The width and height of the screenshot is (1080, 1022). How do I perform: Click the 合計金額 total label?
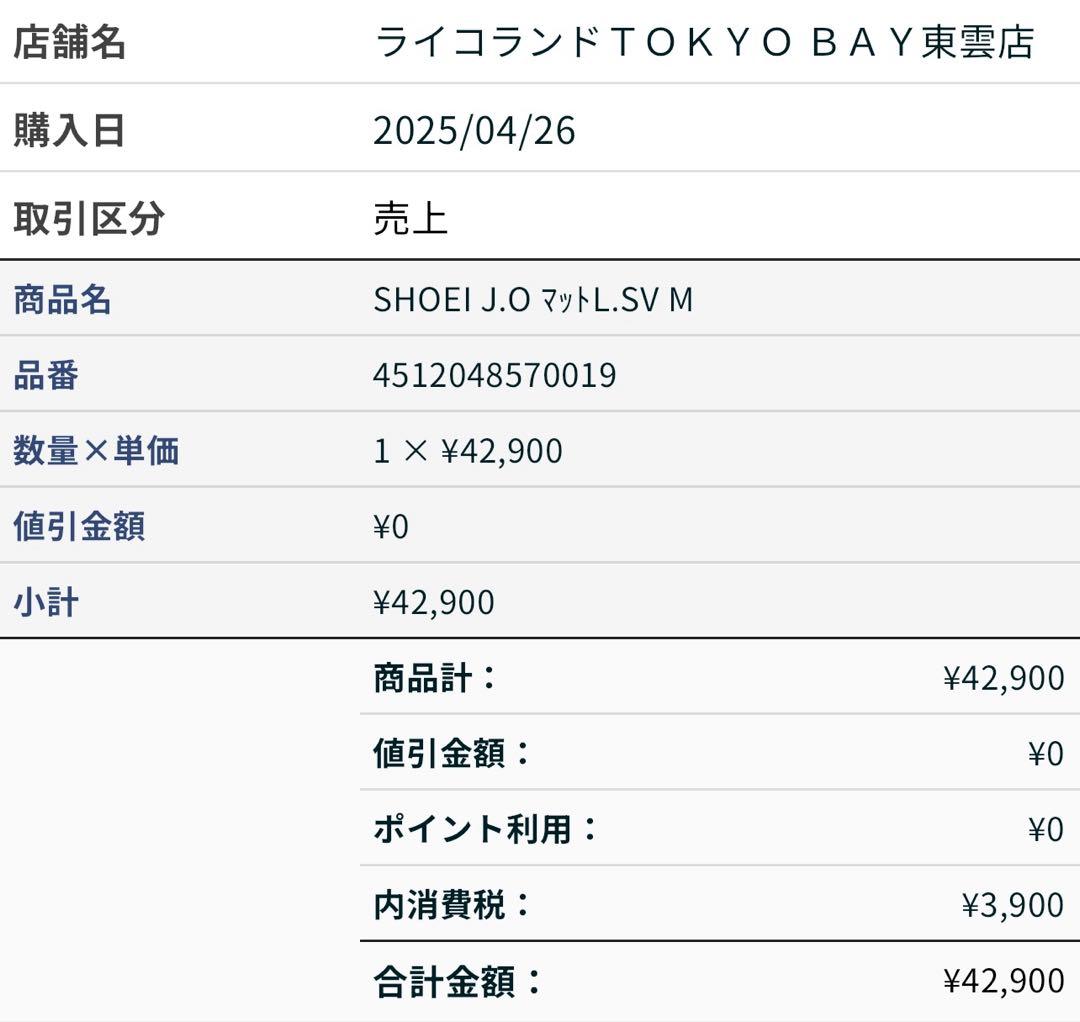click(x=457, y=981)
